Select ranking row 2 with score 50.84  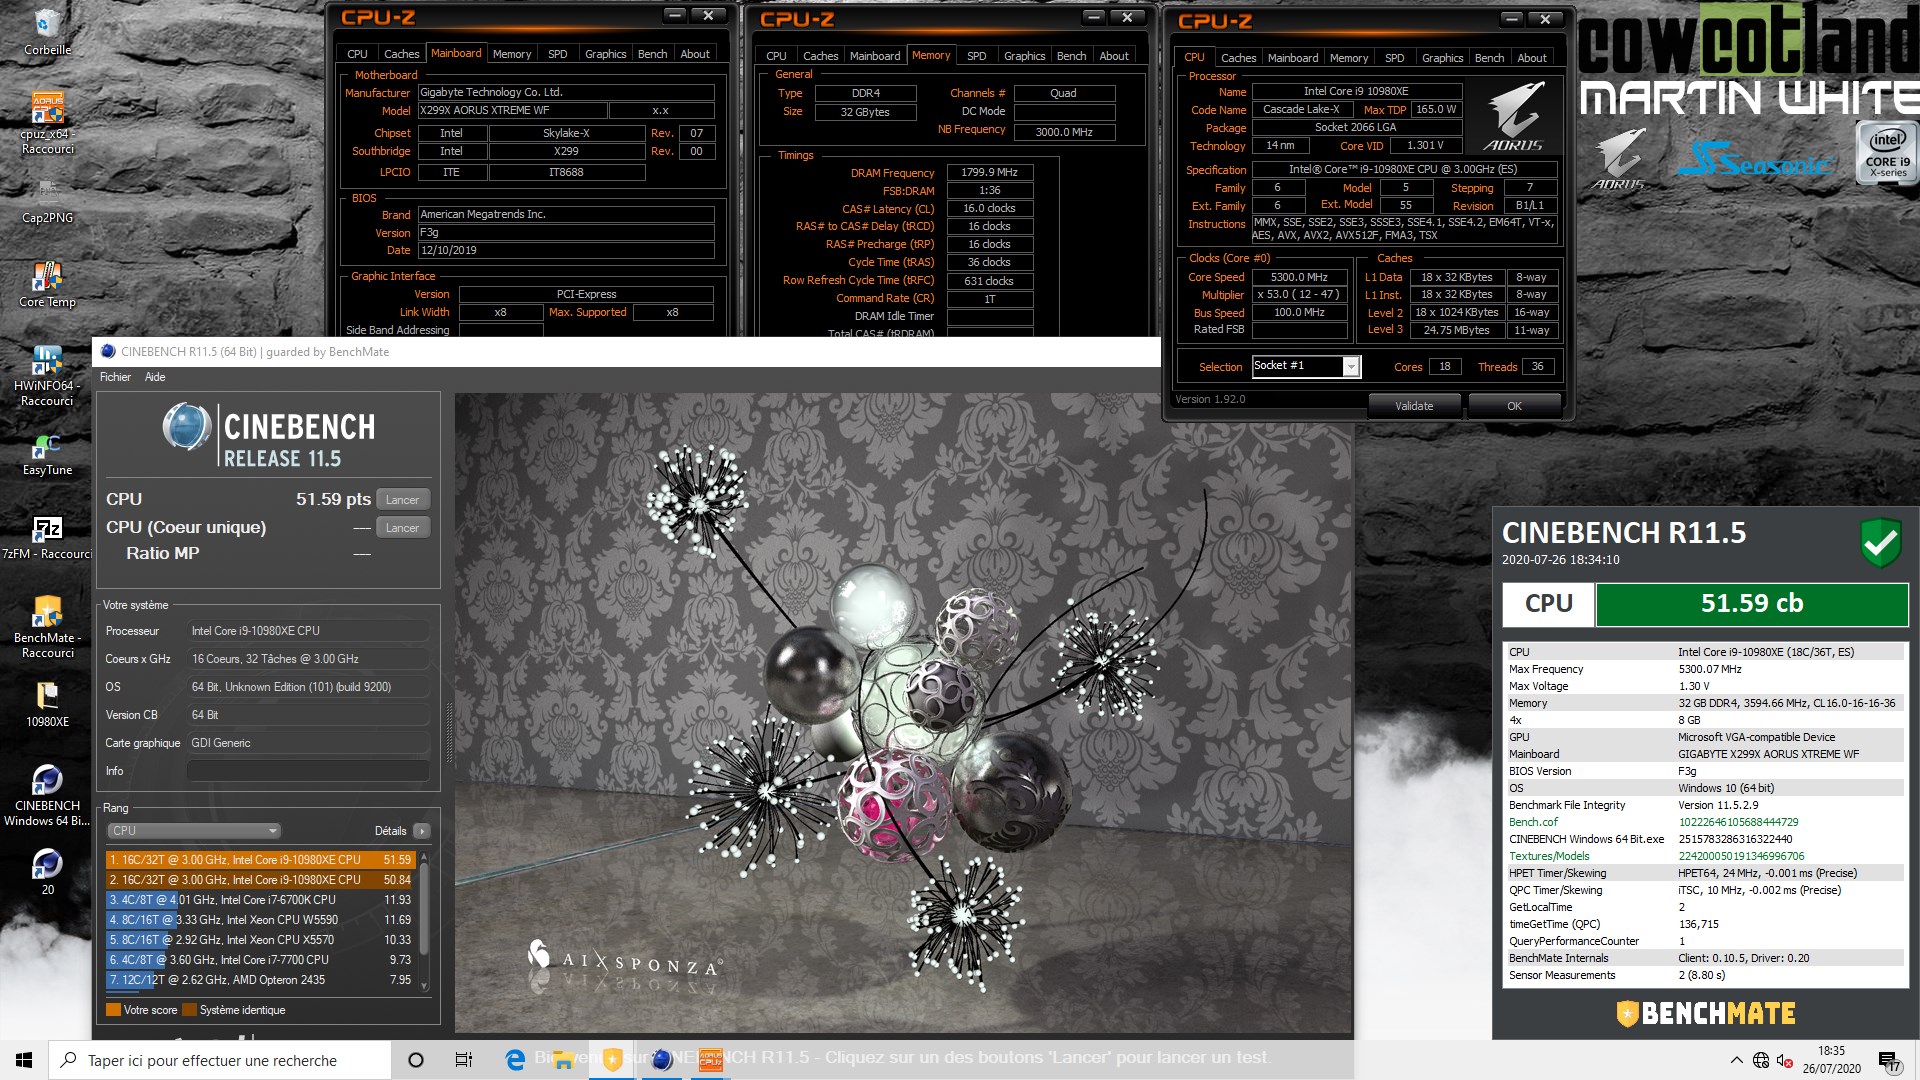coord(260,880)
